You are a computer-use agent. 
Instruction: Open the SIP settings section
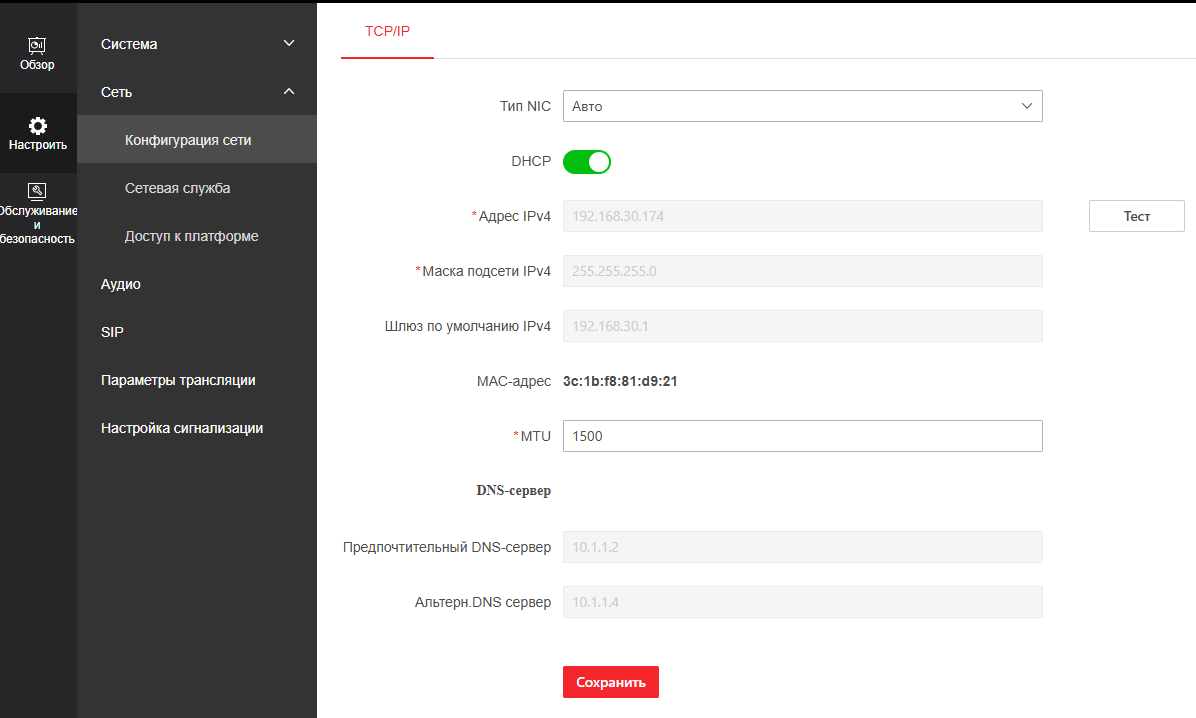coord(112,332)
